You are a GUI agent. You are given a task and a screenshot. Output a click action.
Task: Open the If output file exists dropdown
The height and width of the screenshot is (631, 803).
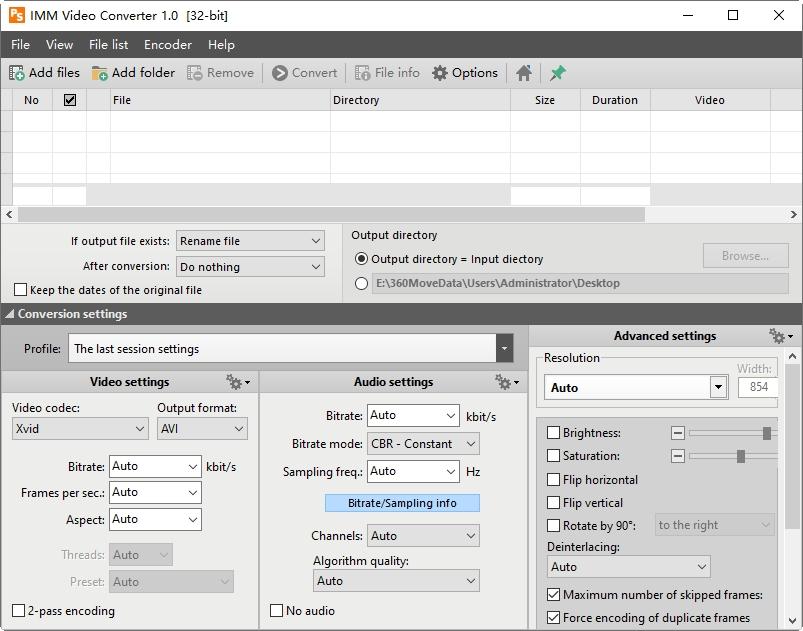point(250,241)
